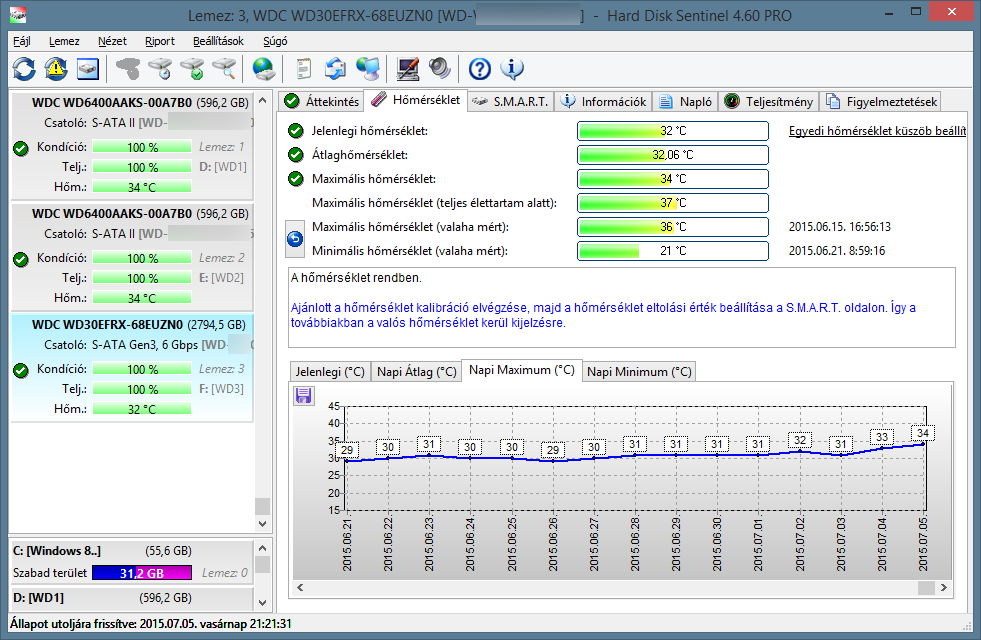The width and height of the screenshot is (981, 640).
Task: Click the disk with magnifier toolbar icon
Action: coord(225,69)
